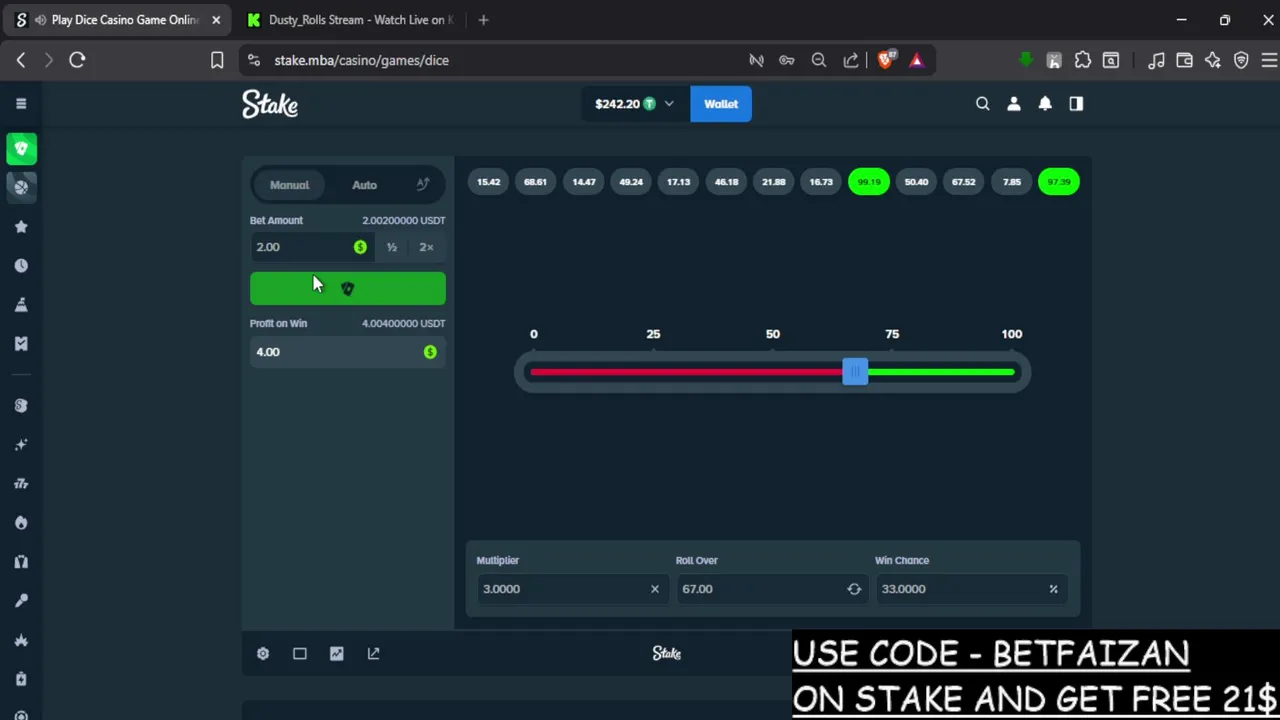Screen dimensions: 1280x720
Task: Click the Multiplier input field
Action: 571,589
